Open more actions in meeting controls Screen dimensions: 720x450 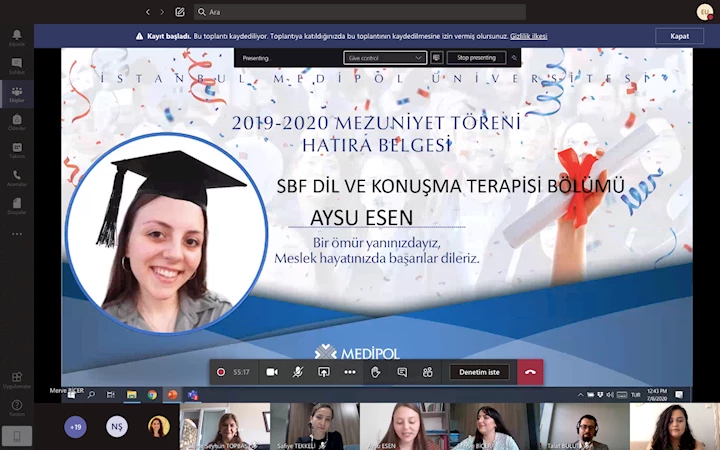click(x=350, y=372)
